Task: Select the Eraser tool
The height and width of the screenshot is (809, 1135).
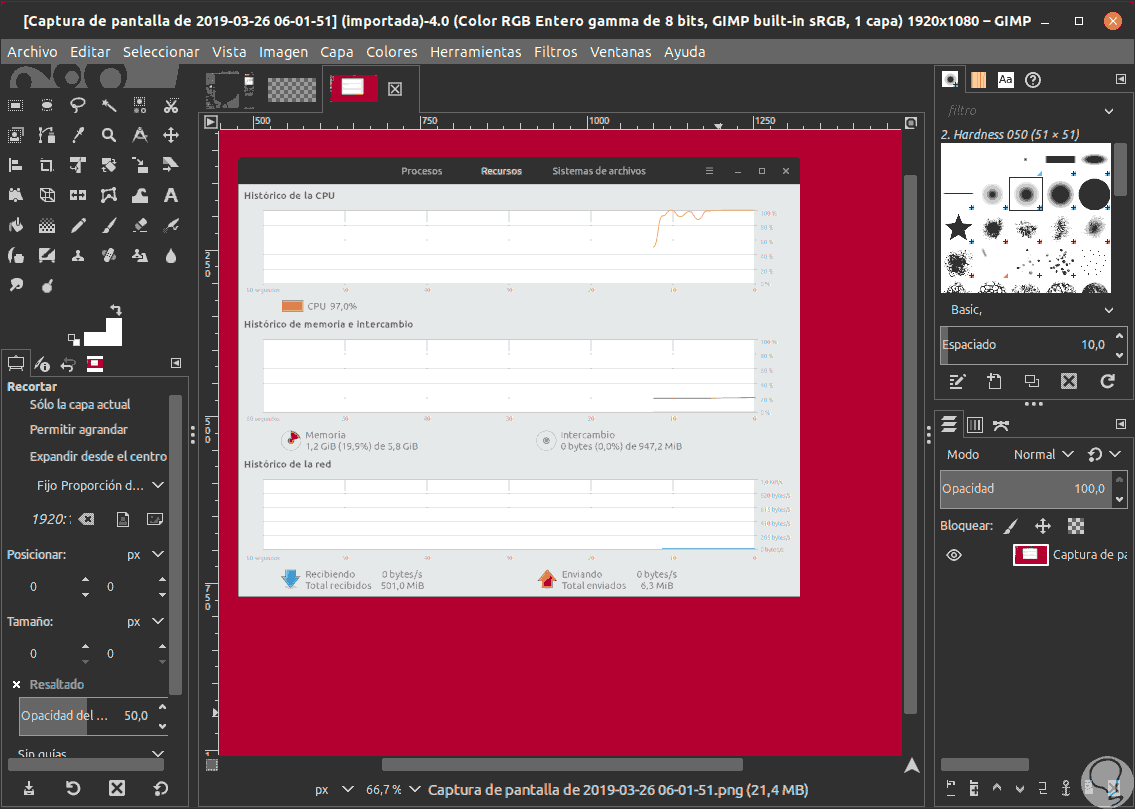Action: [140, 226]
